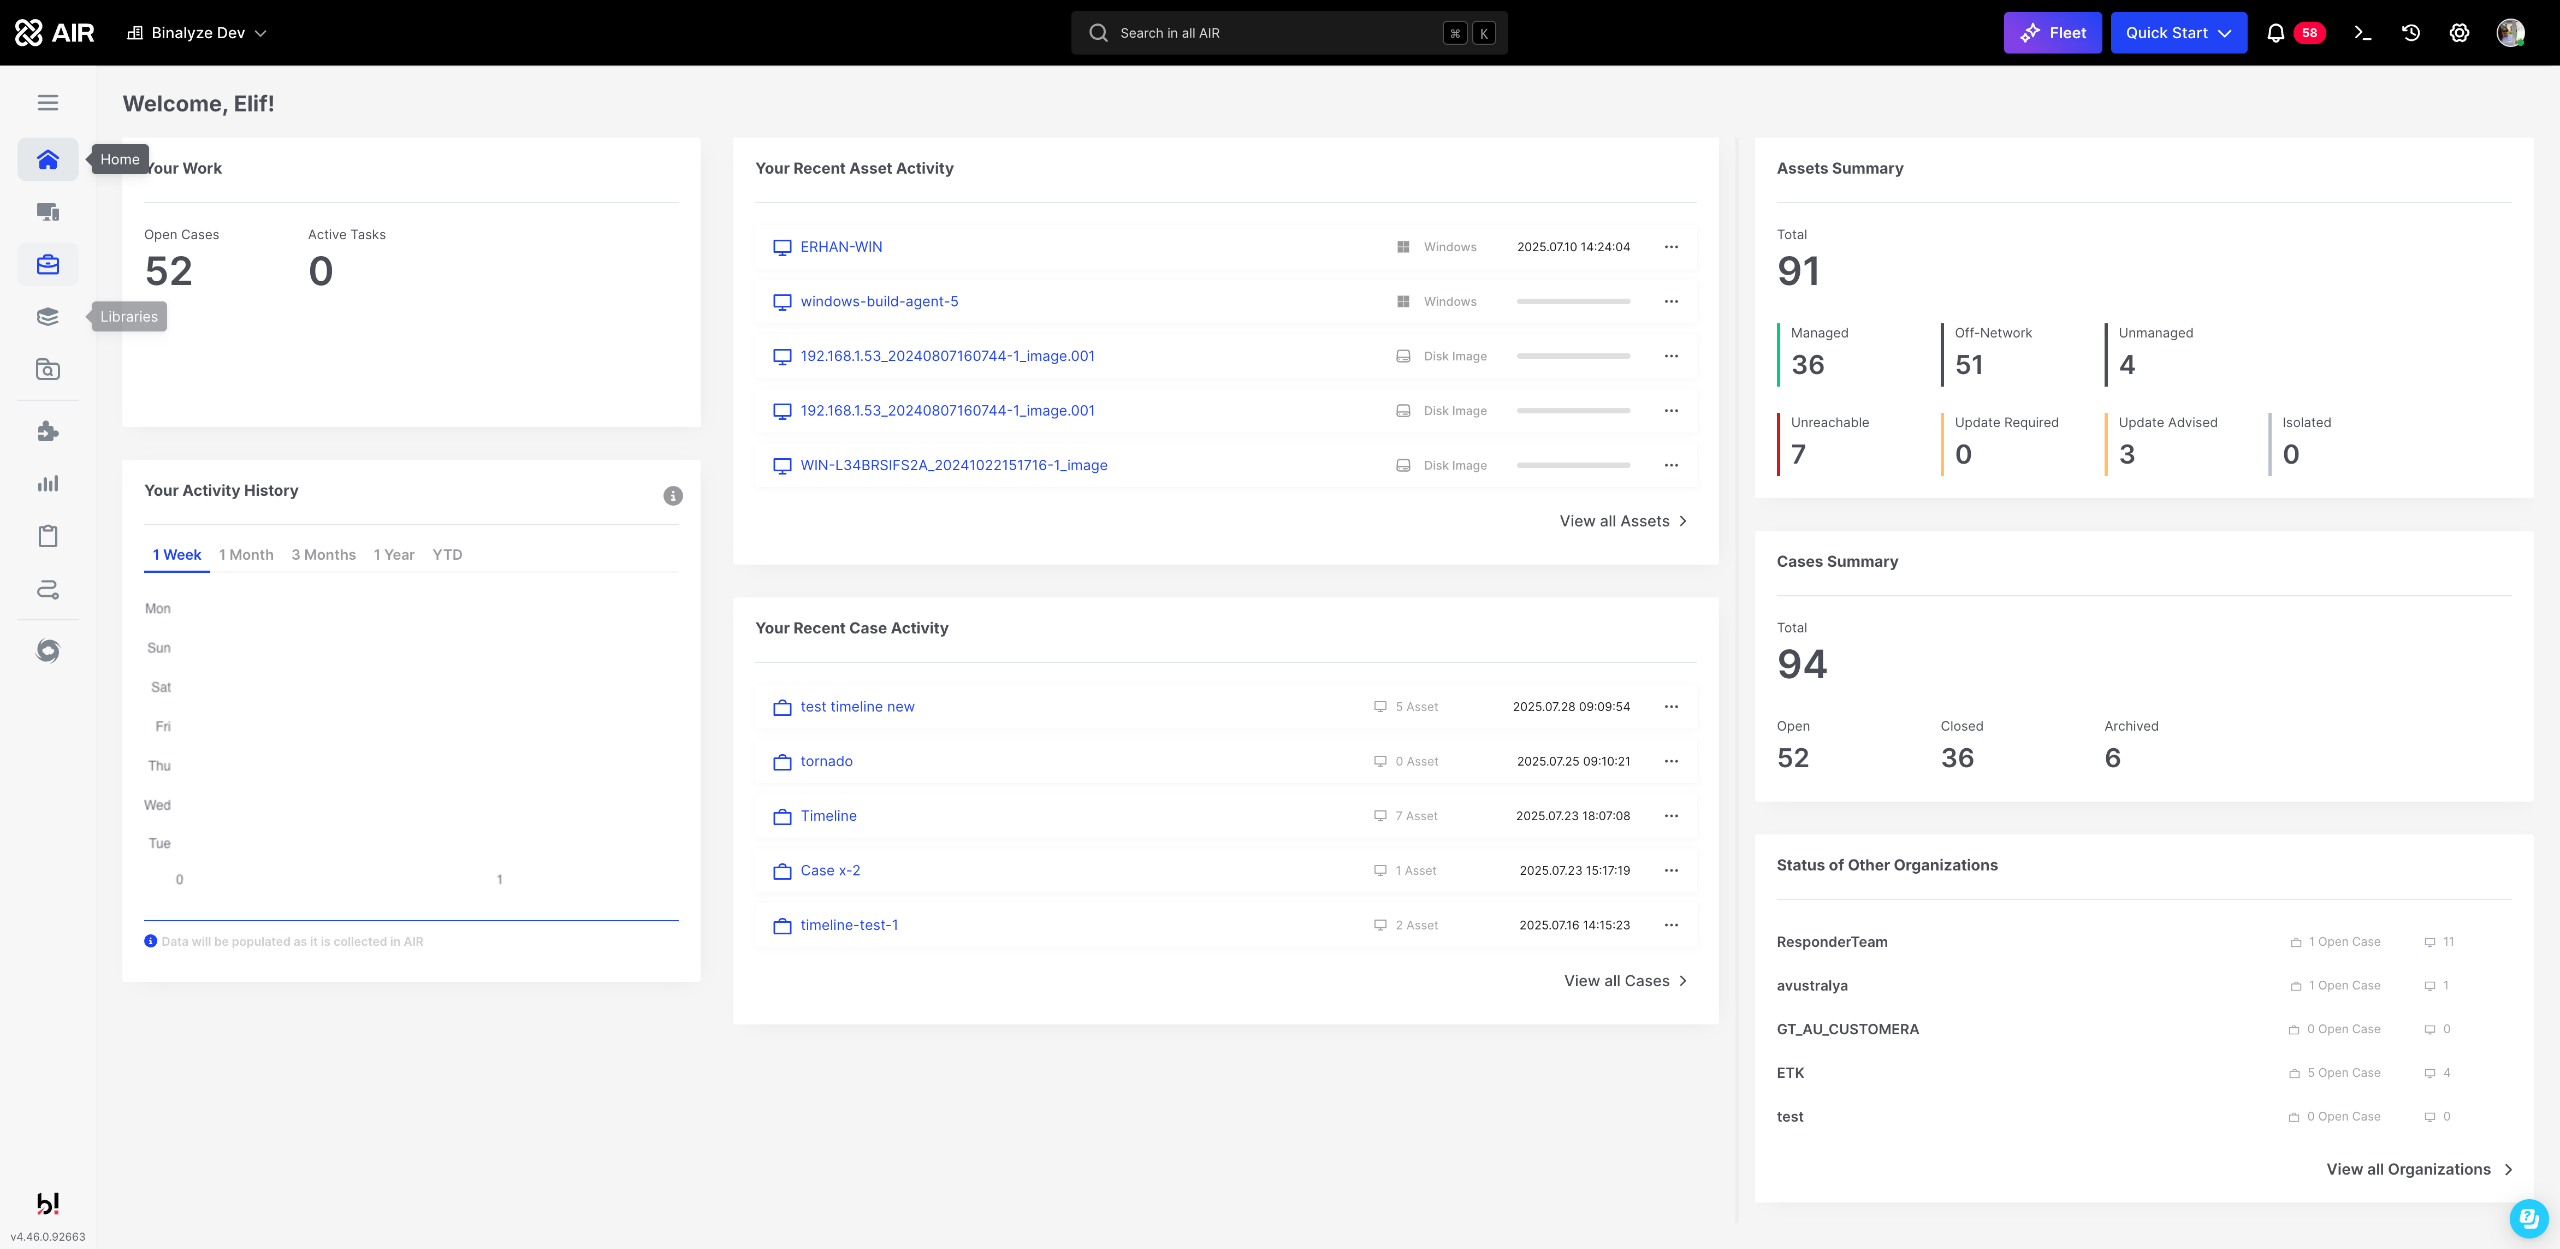Open the settings gear icon

[2459, 33]
